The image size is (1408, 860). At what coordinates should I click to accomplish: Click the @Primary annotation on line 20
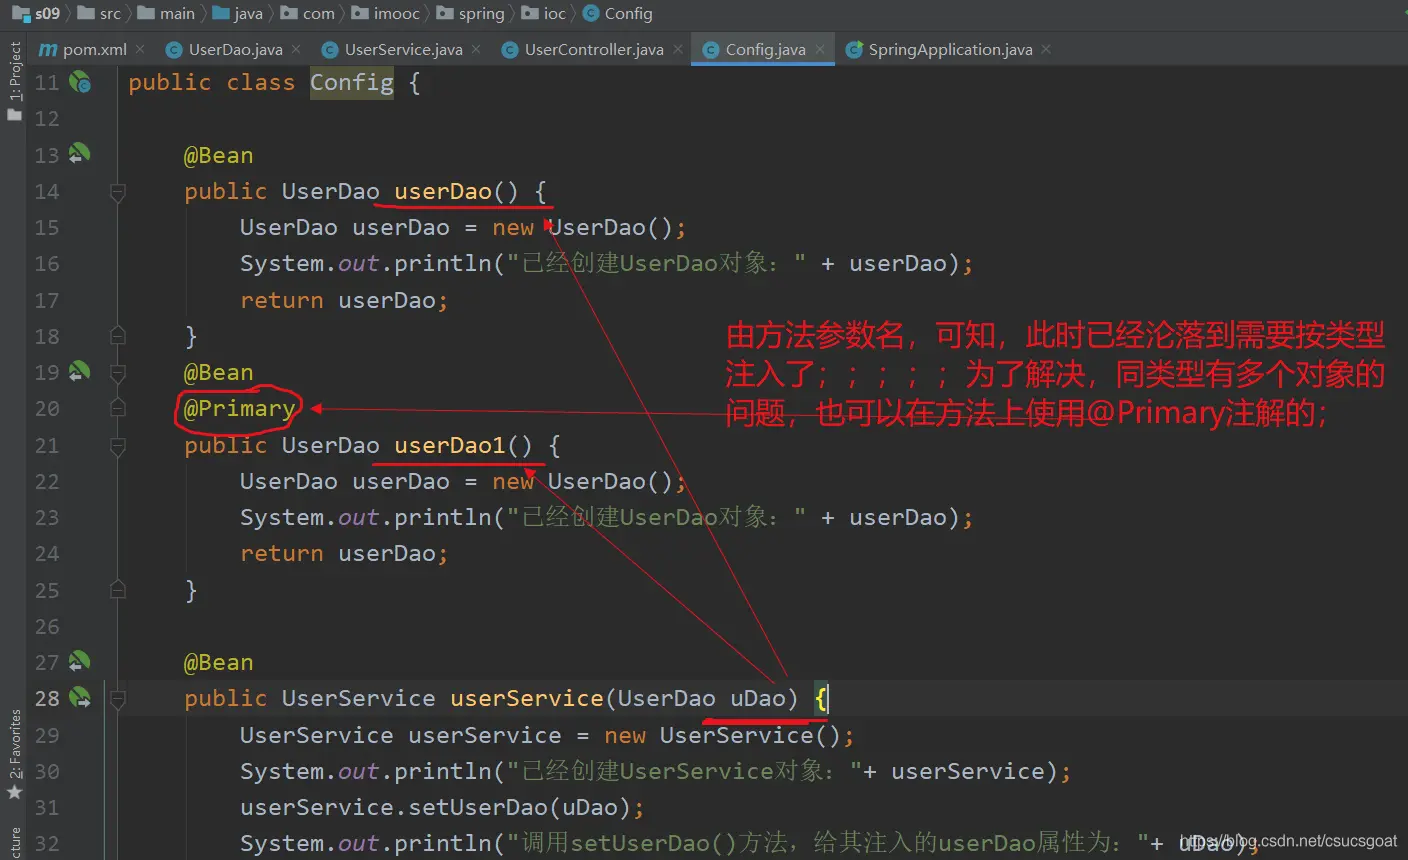click(239, 409)
